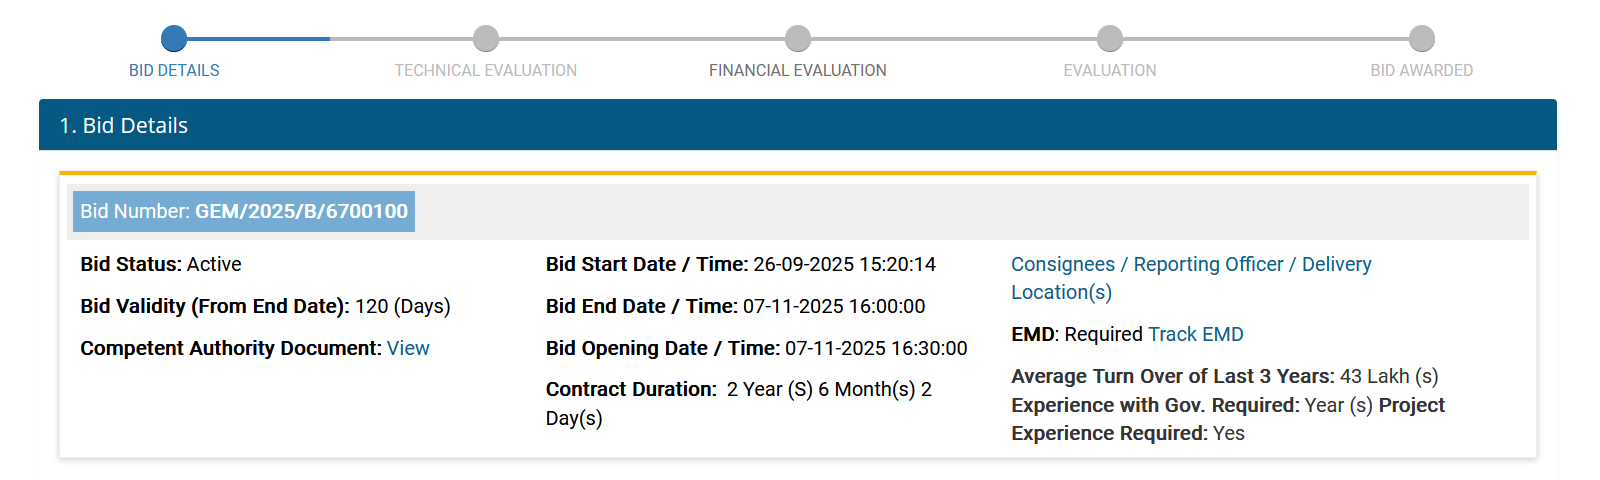View the Competent Authority Document

408,348
